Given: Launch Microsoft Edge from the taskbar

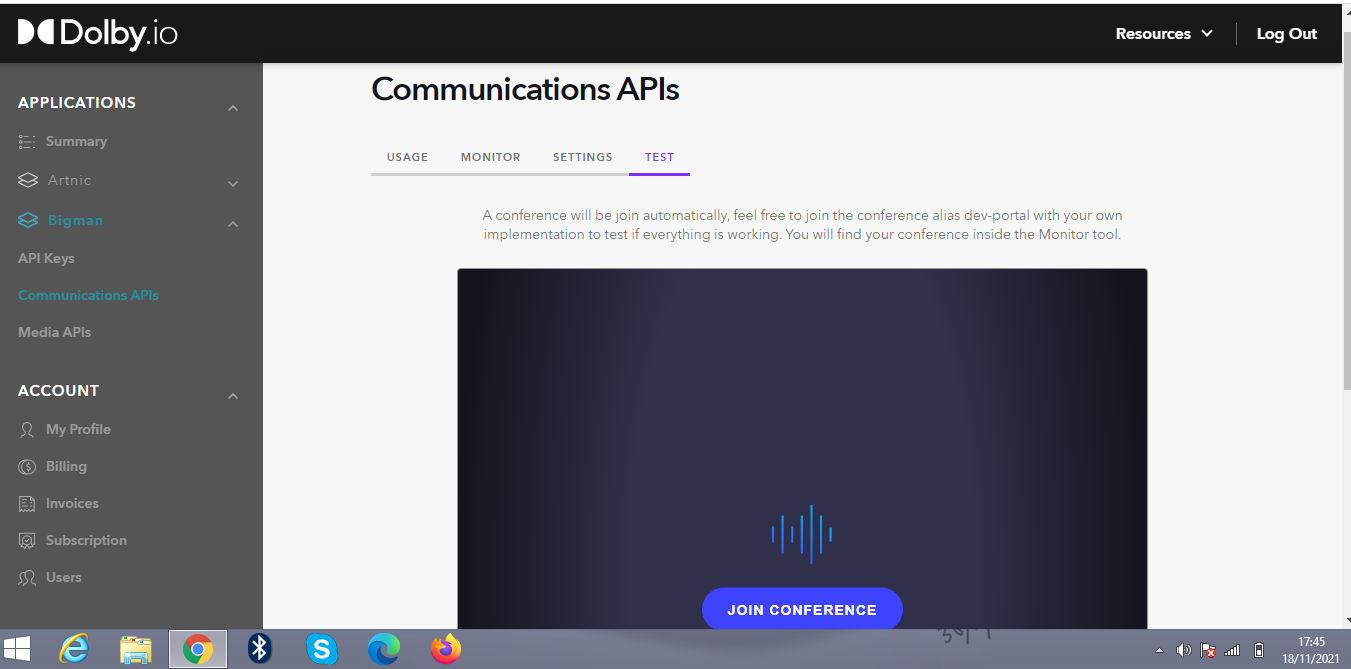Looking at the screenshot, I should [x=383, y=649].
